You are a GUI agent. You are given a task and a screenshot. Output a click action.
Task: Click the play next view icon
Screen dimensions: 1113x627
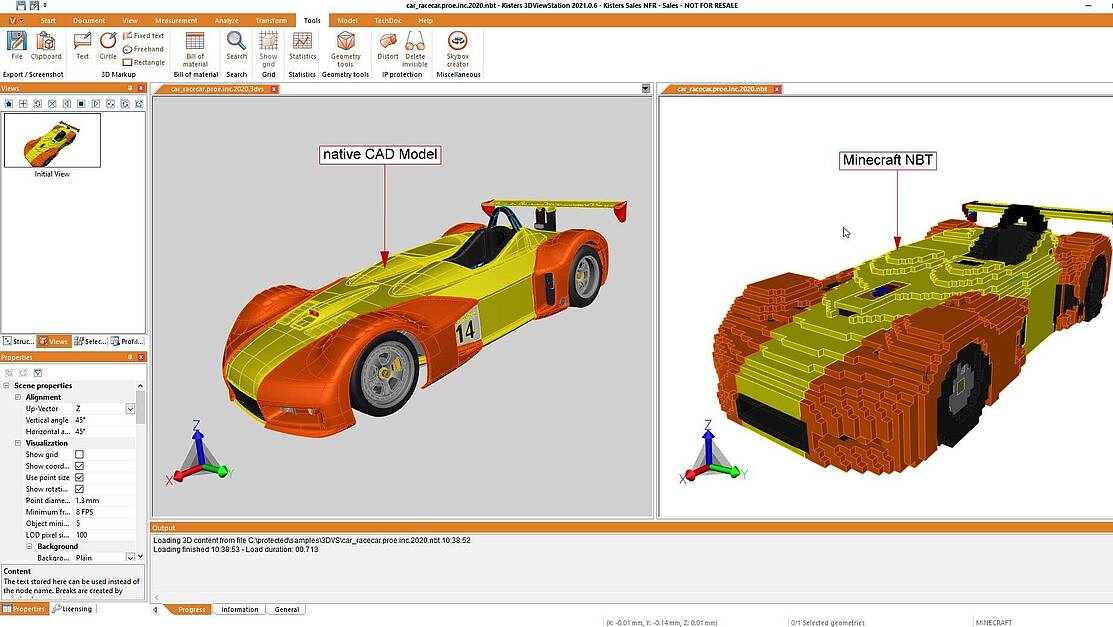96,104
